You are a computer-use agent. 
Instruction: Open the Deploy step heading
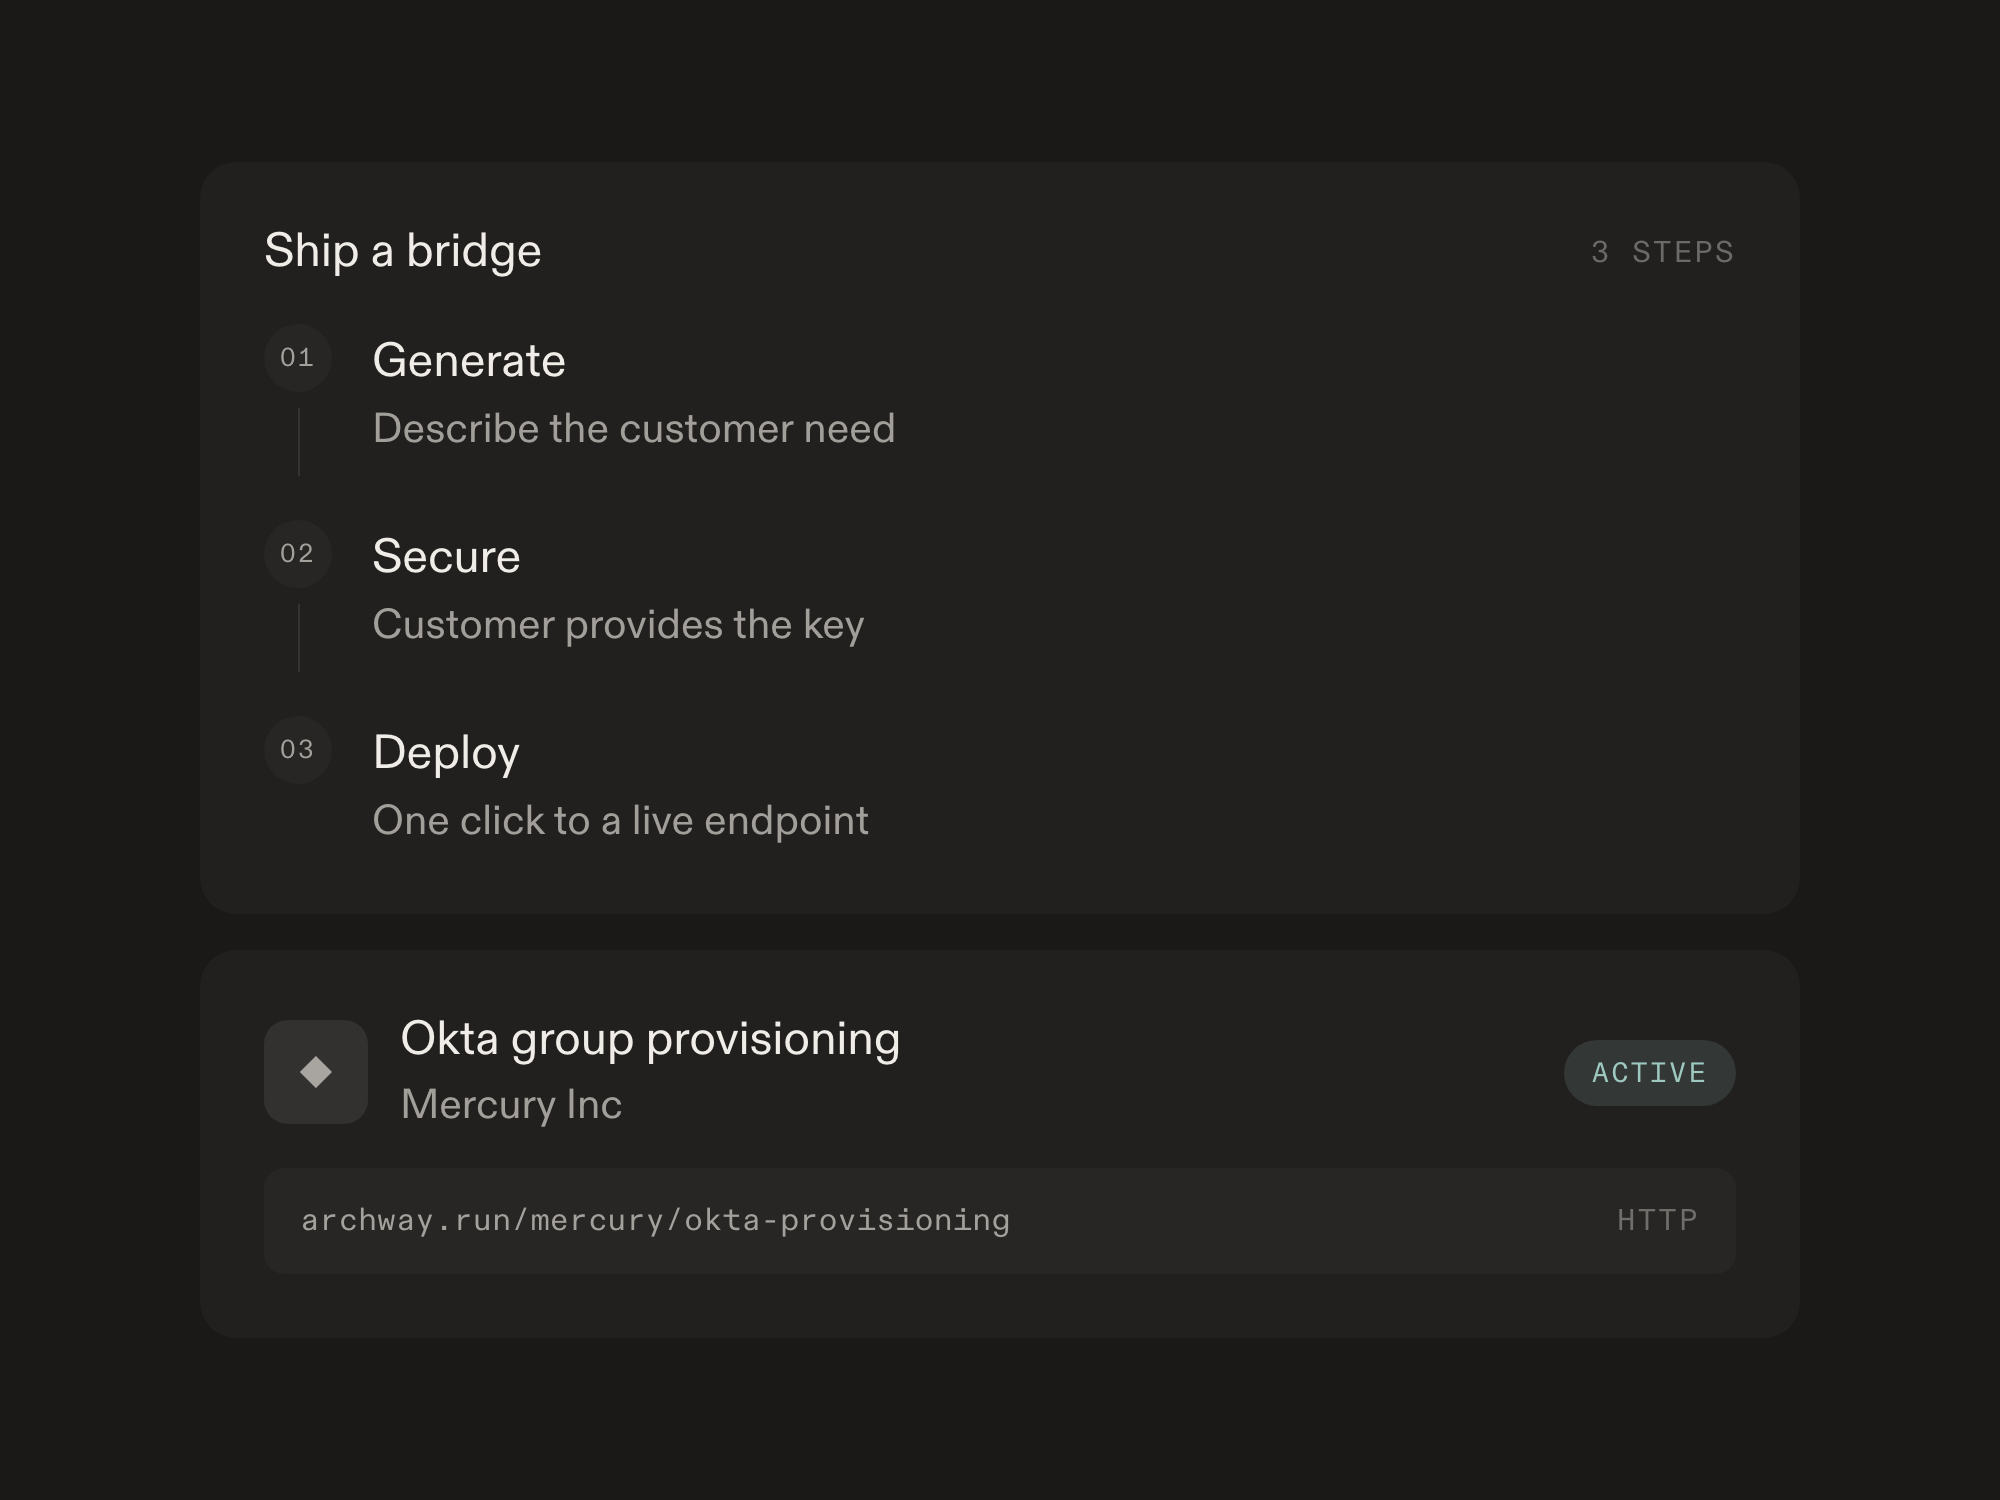pyautogui.click(x=446, y=753)
